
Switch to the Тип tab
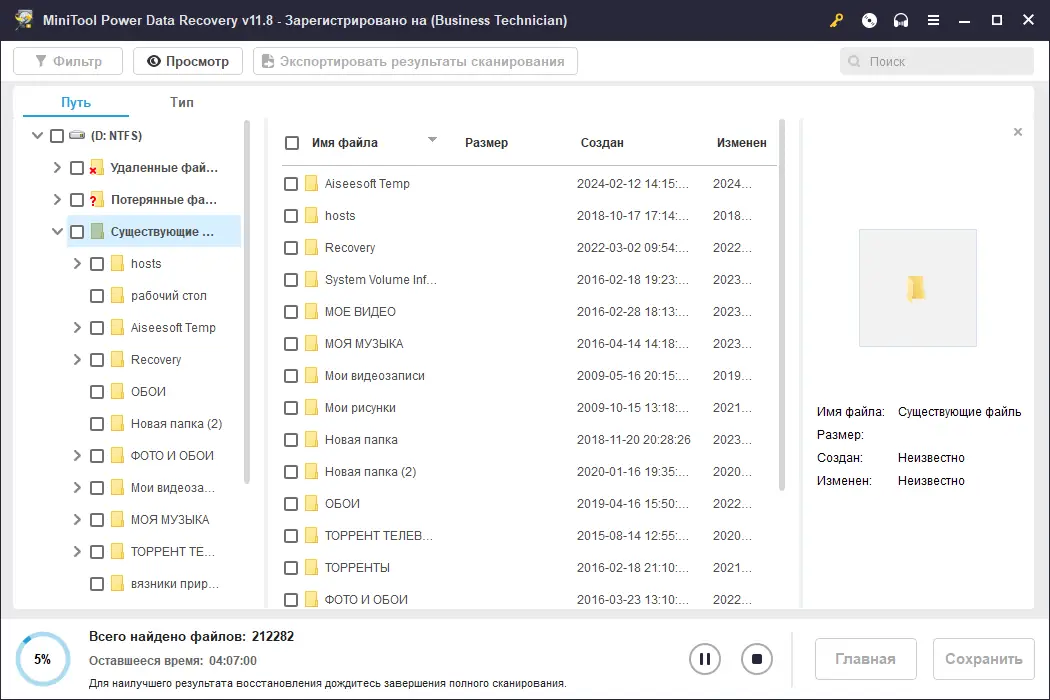(x=181, y=102)
